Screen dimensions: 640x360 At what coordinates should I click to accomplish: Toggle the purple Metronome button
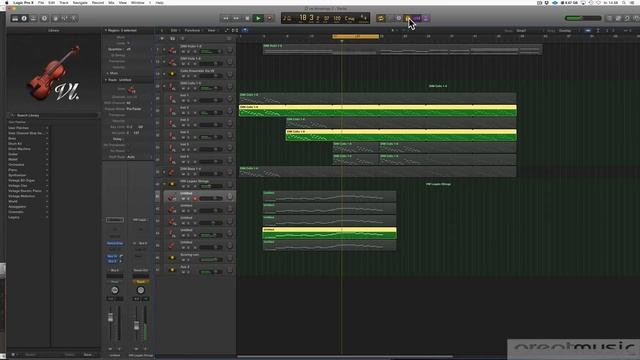tap(426, 18)
